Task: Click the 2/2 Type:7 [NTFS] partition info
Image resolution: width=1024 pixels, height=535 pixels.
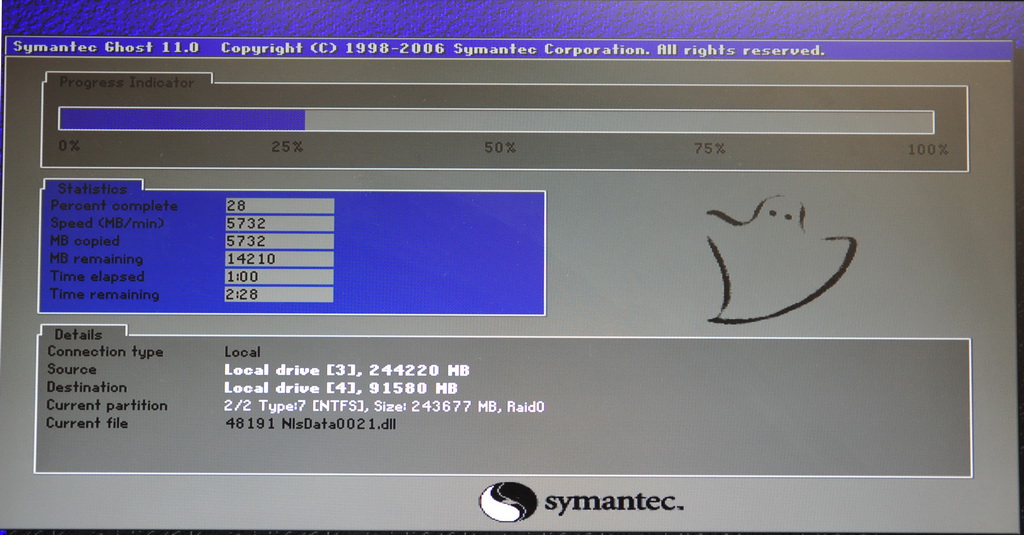Action: (x=384, y=406)
